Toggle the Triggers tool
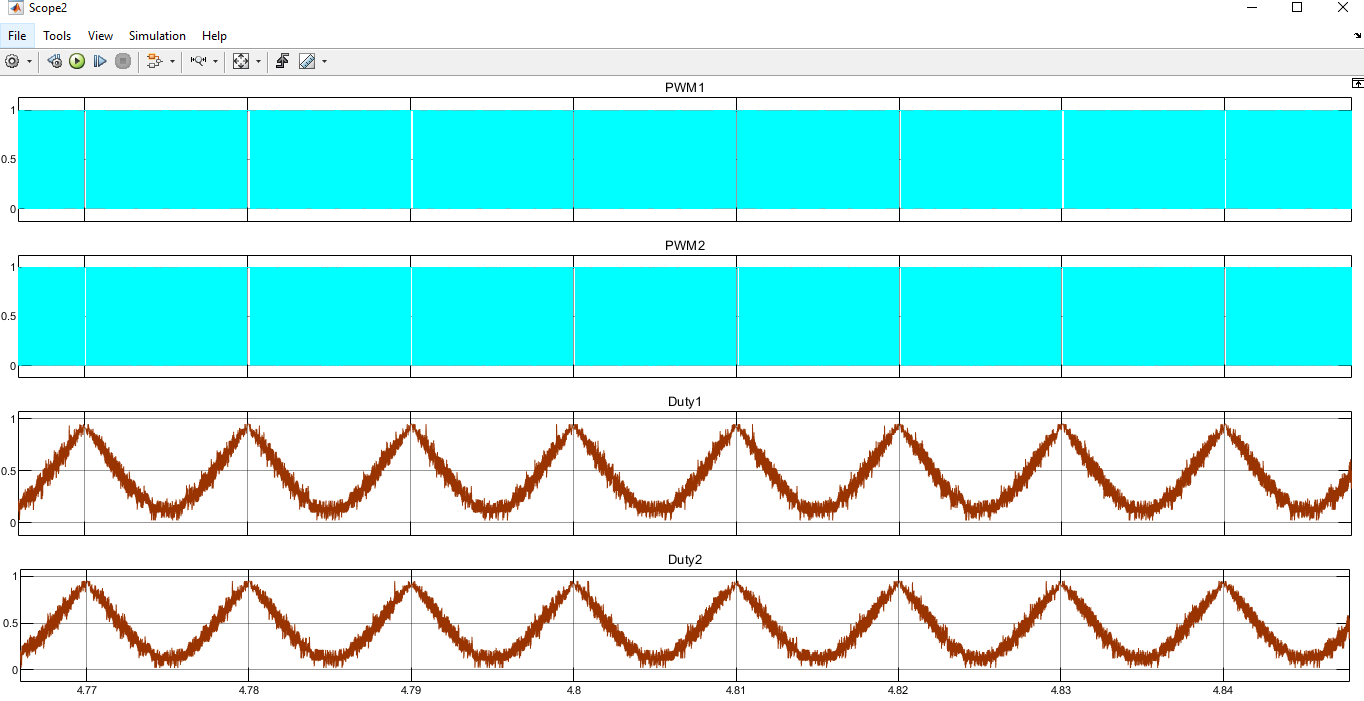This screenshot has width=1364, height=701. pos(283,61)
